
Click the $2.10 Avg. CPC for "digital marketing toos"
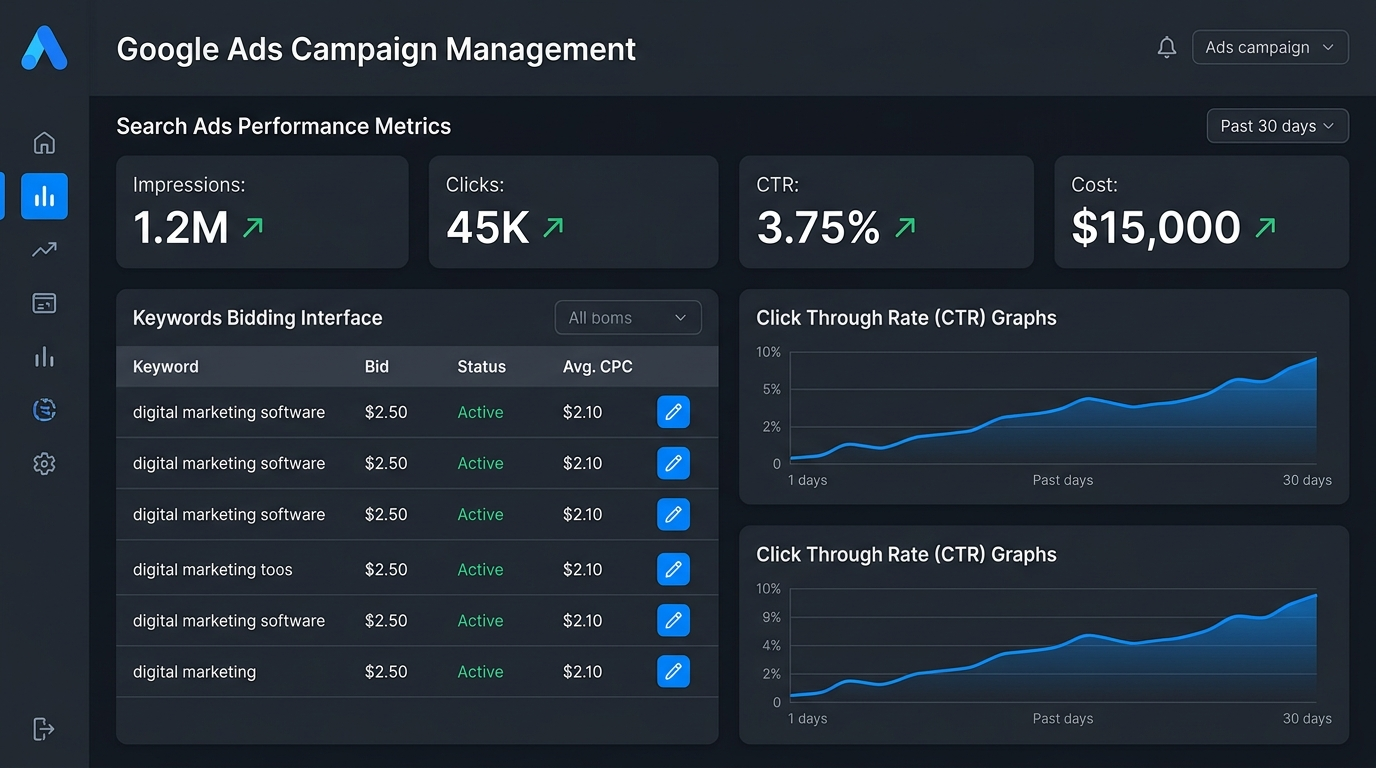[582, 570]
